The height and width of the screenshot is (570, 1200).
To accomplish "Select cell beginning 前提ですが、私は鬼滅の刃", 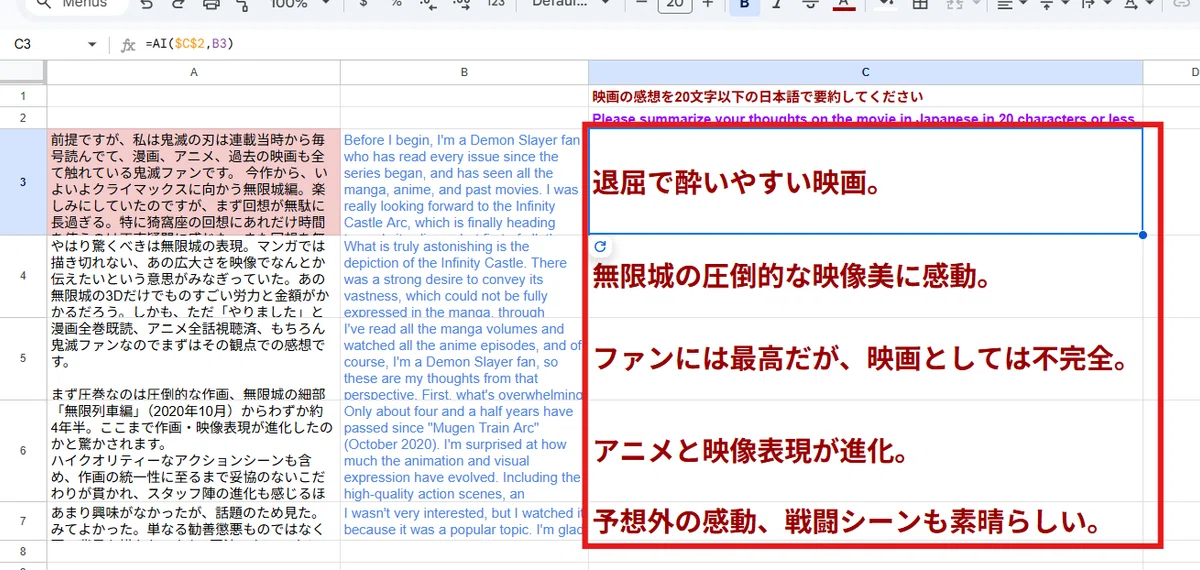I will pyautogui.click(x=193, y=182).
